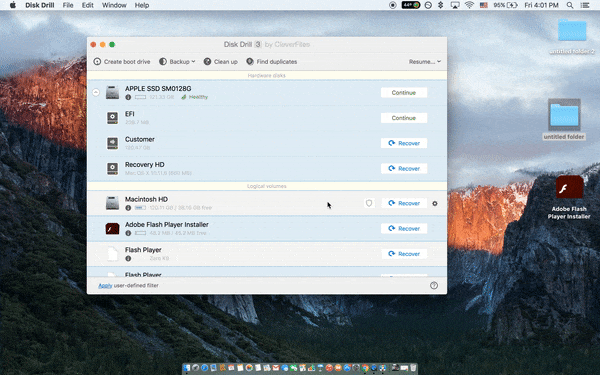The image size is (600, 375).
Task: Open the Apple menu
Action: tap(13, 5)
